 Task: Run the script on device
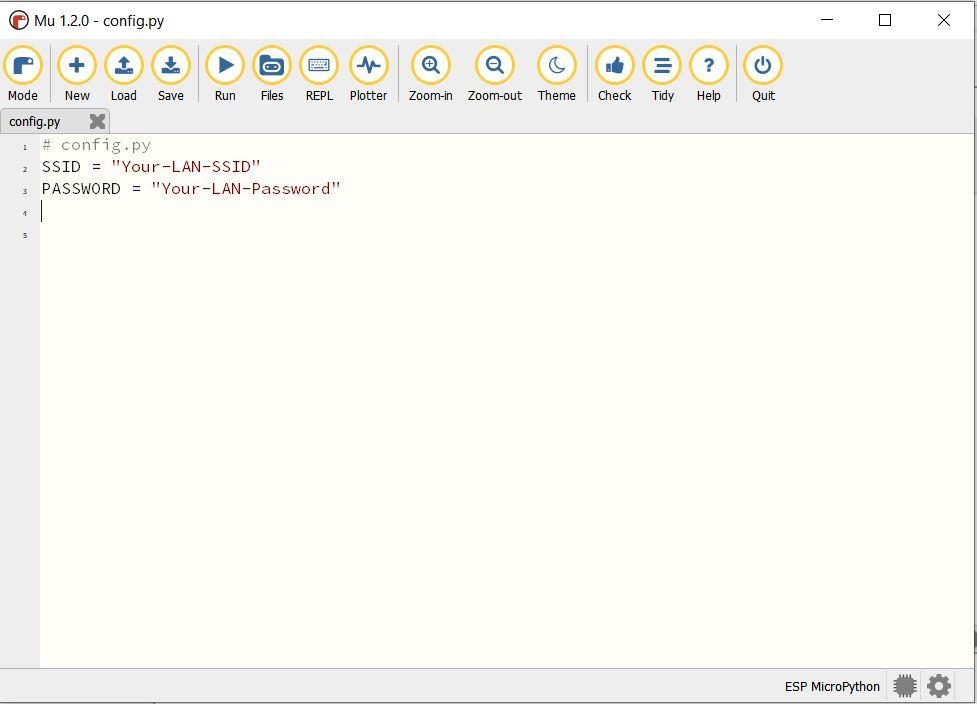225,74
